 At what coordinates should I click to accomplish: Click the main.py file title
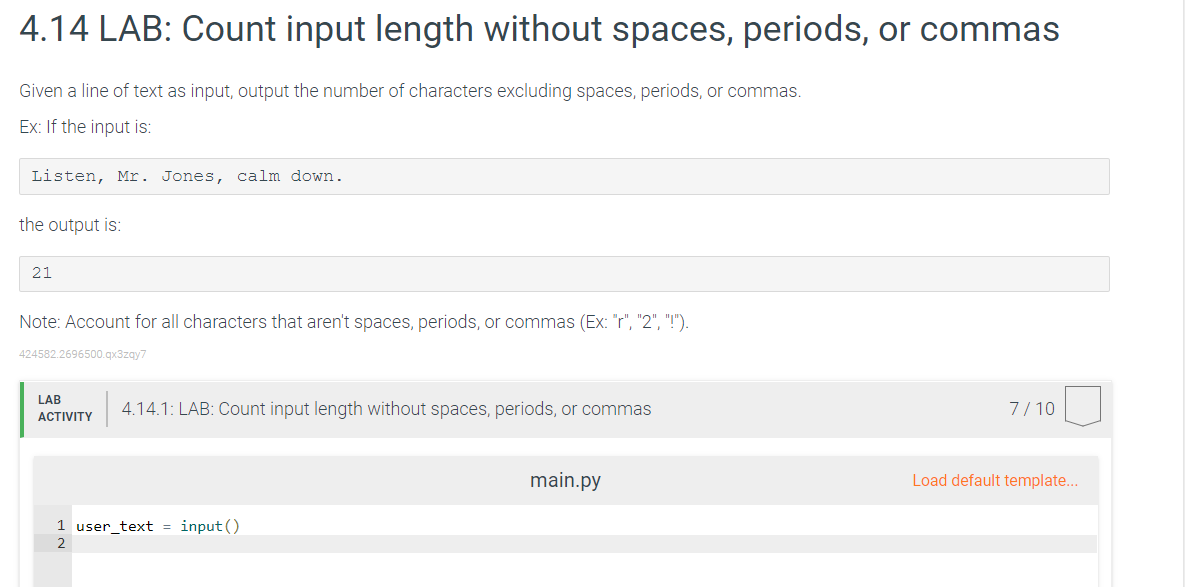click(565, 480)
